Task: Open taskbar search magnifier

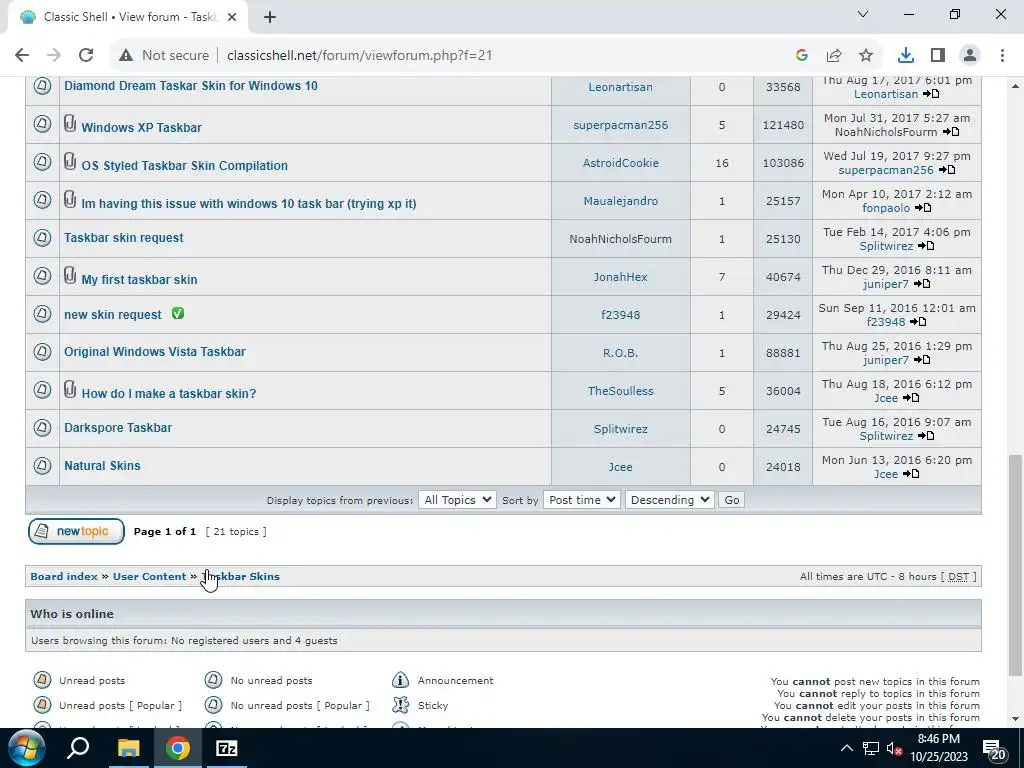Action: (x=78, y=748)
